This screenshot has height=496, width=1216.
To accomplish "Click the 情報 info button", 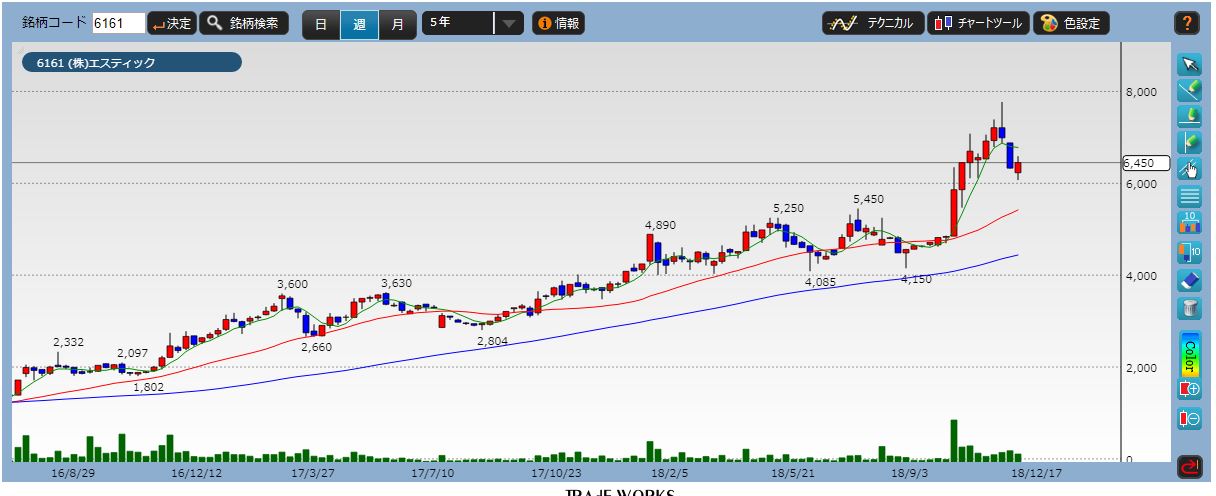I will [x=558, y=24].
